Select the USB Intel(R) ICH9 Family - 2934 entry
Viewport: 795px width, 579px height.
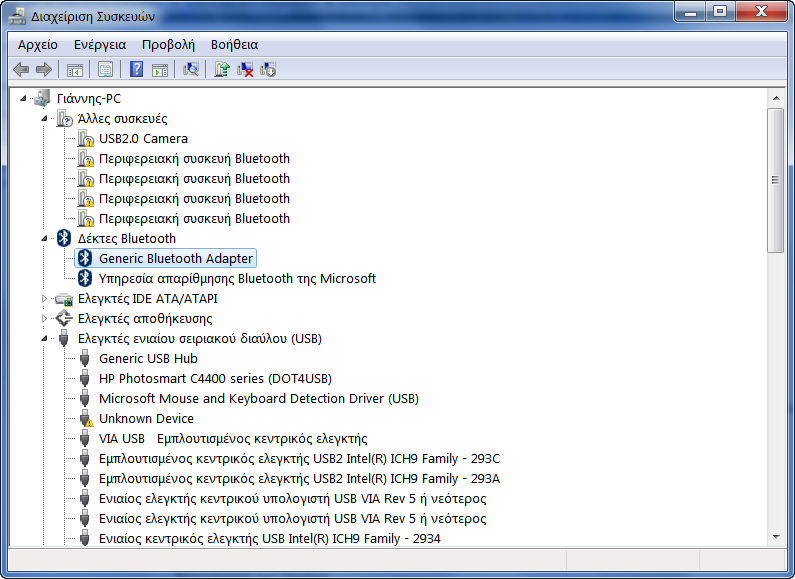(269, 538)
